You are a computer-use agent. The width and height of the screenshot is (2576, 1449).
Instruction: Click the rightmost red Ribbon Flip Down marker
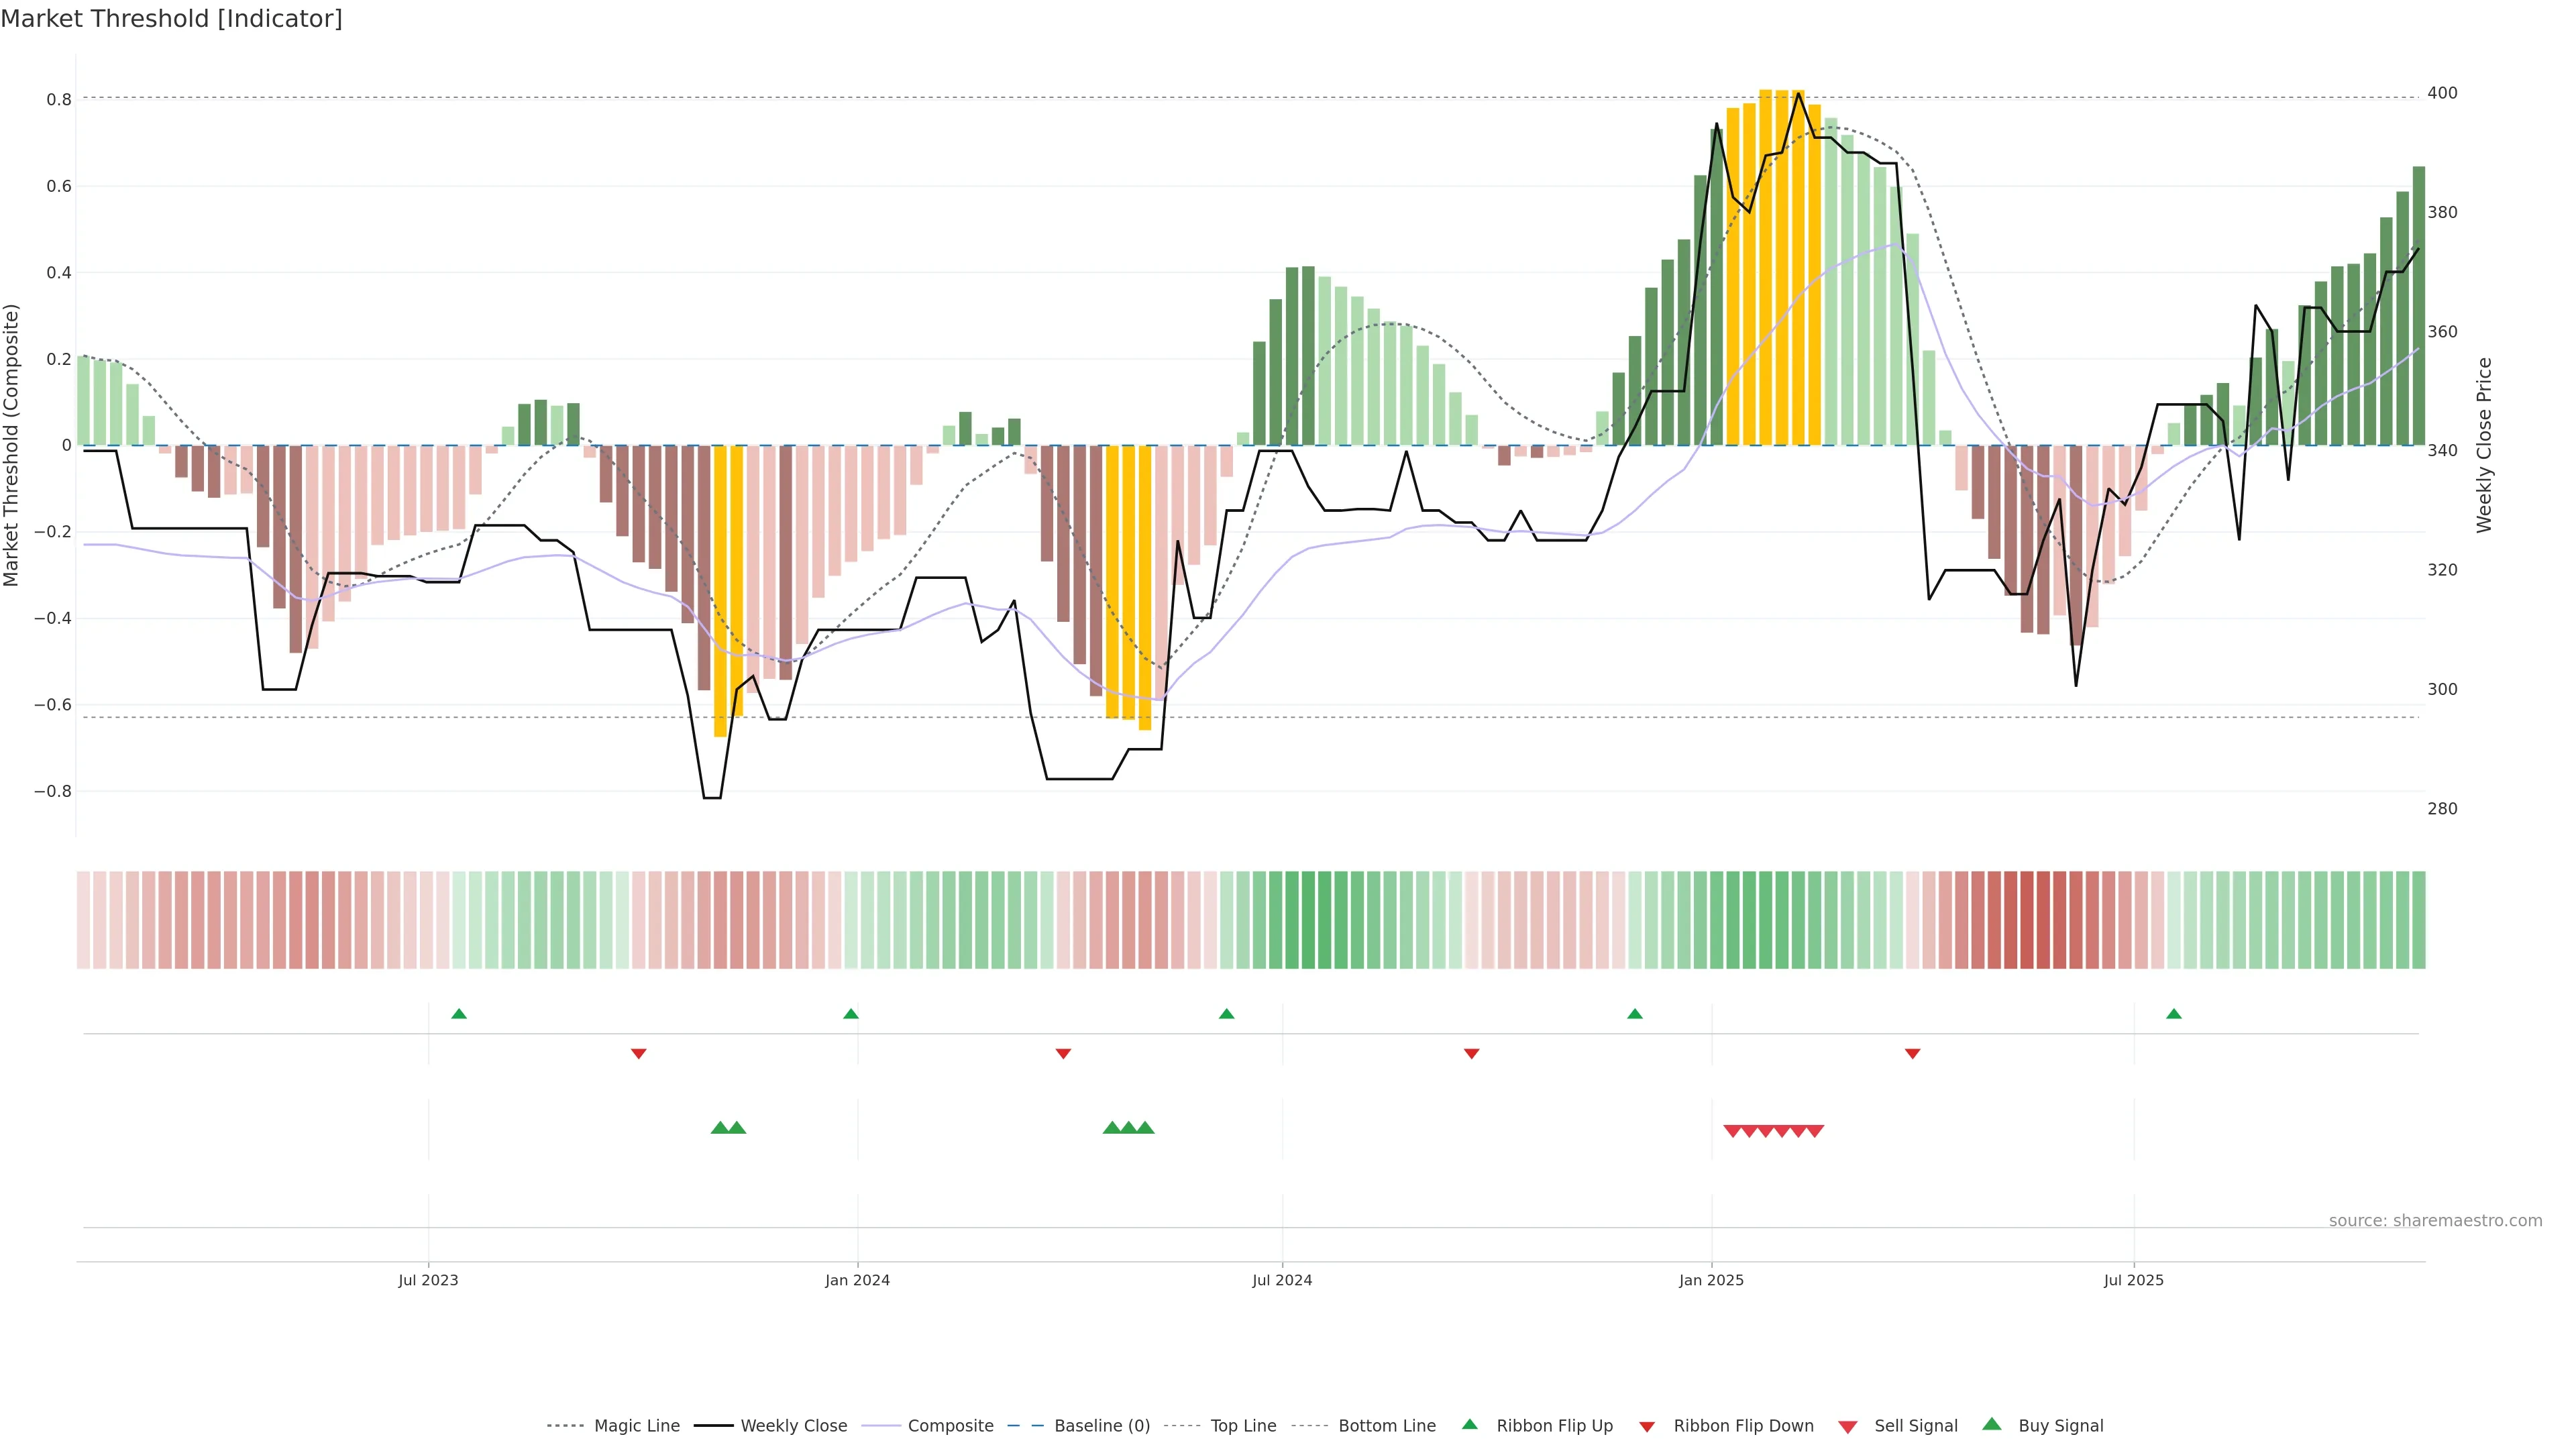1912,1053
